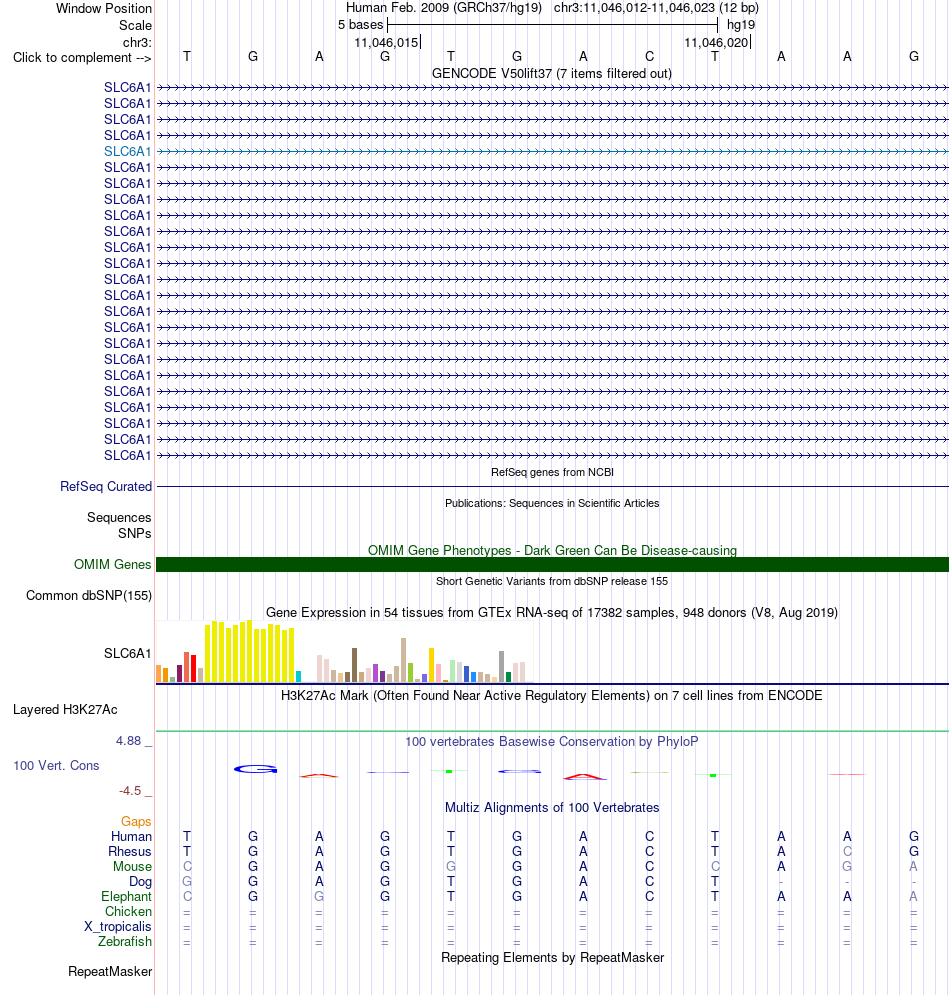950x995 pixels.
Task: Open the RefSeq Curated track label
Action: tap(106, 487)
